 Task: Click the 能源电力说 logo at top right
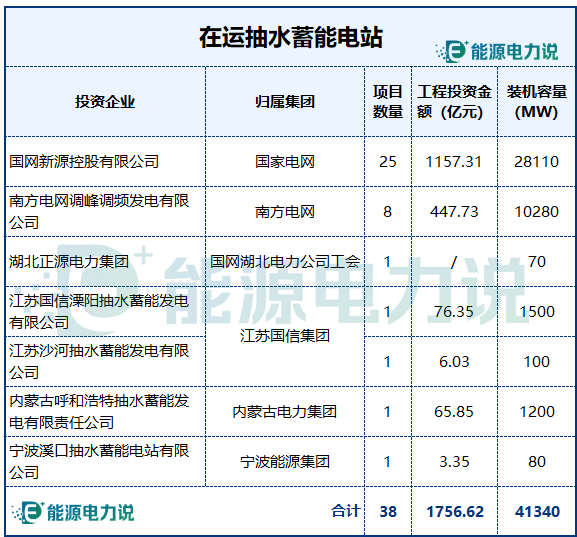click(x=497, y=52)
